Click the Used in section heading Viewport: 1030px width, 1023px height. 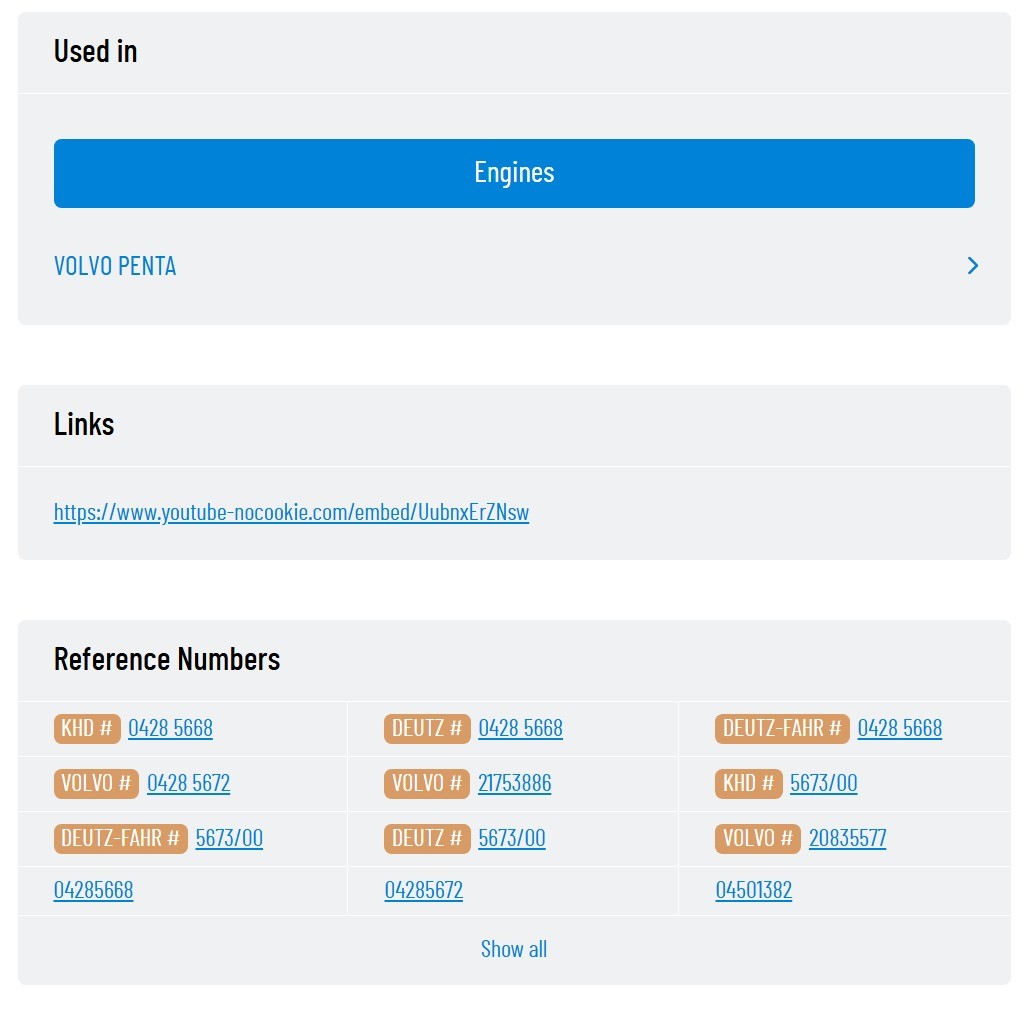click(95, 51)
